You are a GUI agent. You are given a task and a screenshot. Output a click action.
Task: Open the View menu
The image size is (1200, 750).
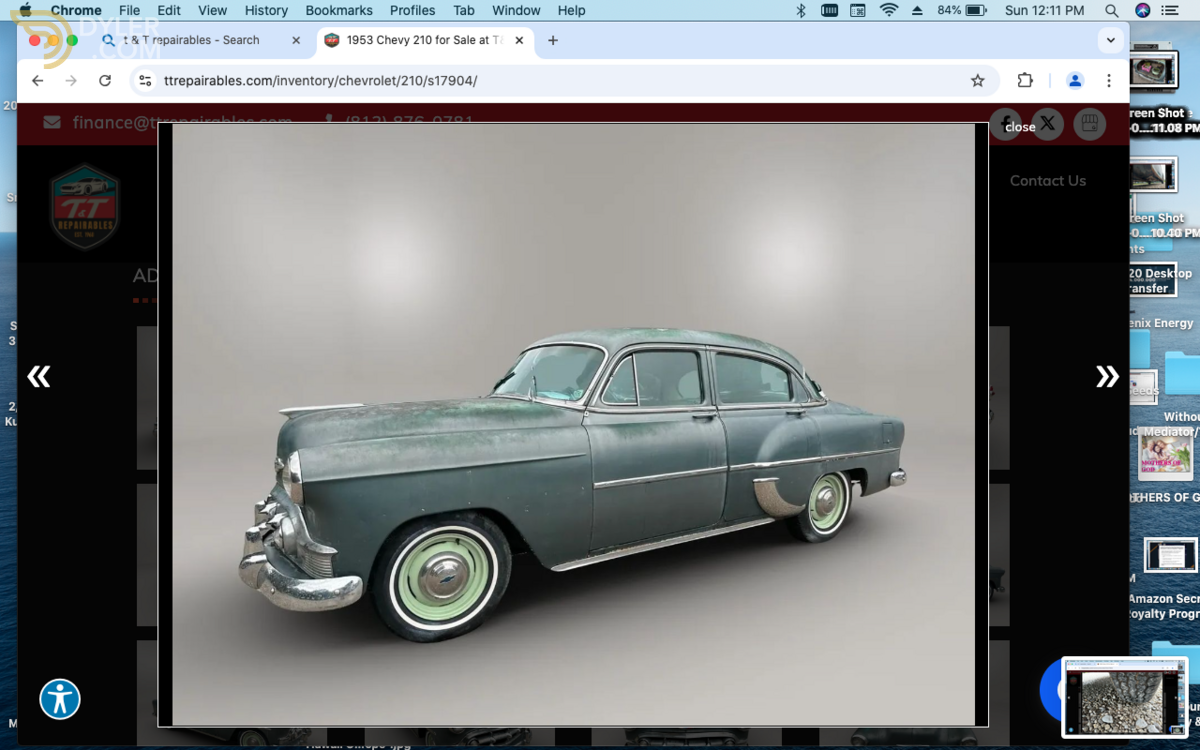point(212,10)
